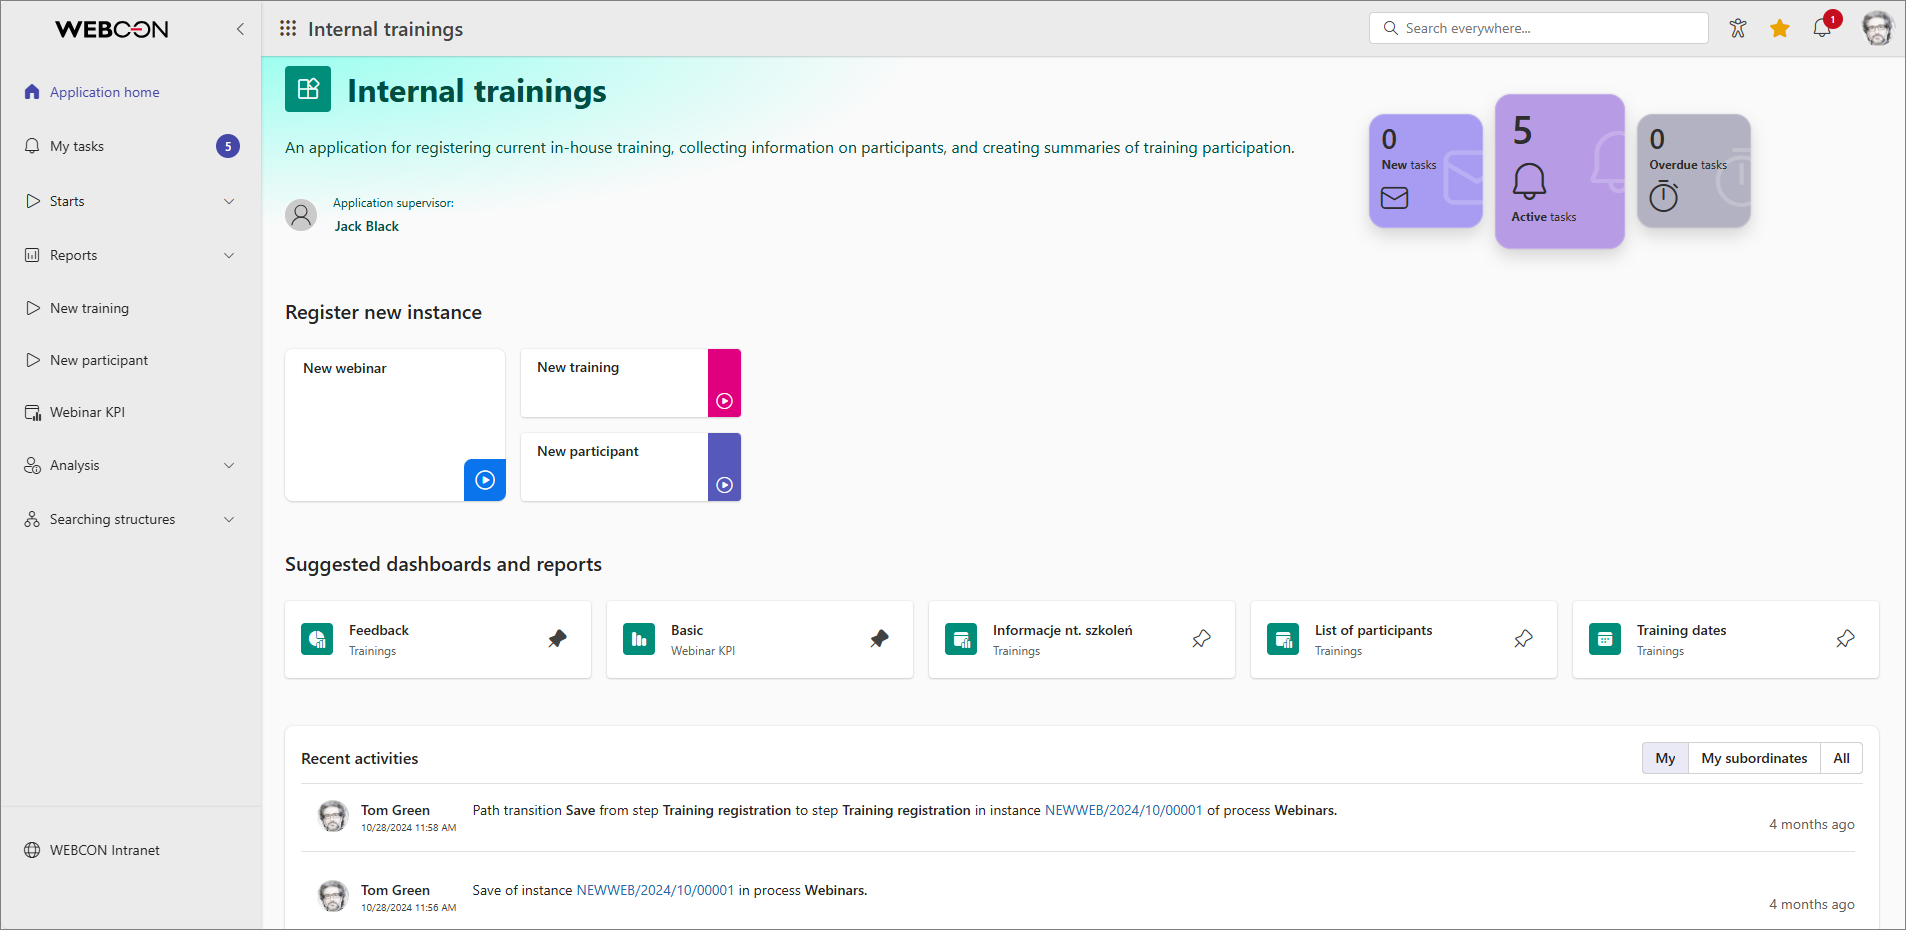Viewport: 1906px width, 930px height.
Task: Expand the Starts section chevron
Action: click(229, 201)
